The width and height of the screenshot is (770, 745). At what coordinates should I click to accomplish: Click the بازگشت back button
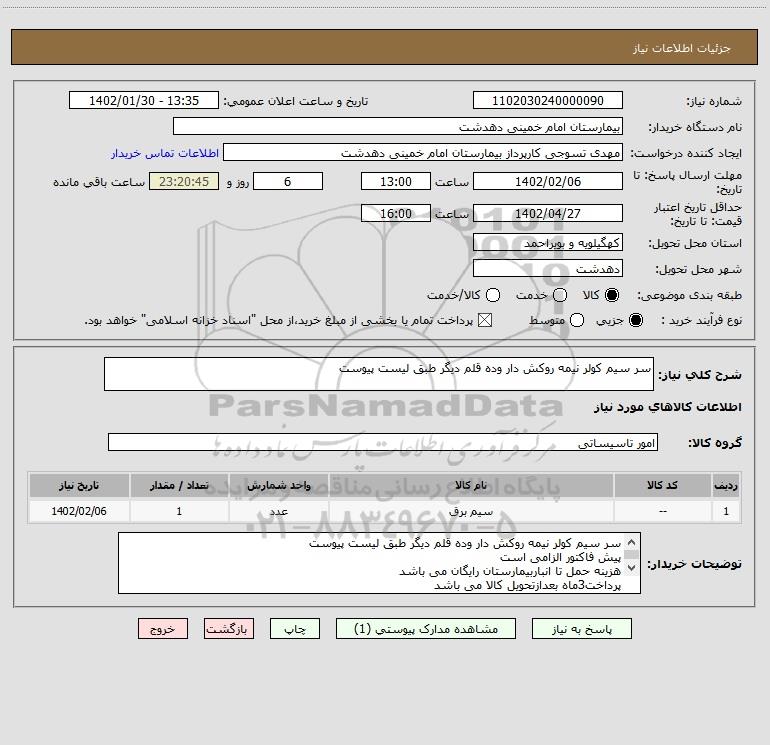[x=229, y=629]
